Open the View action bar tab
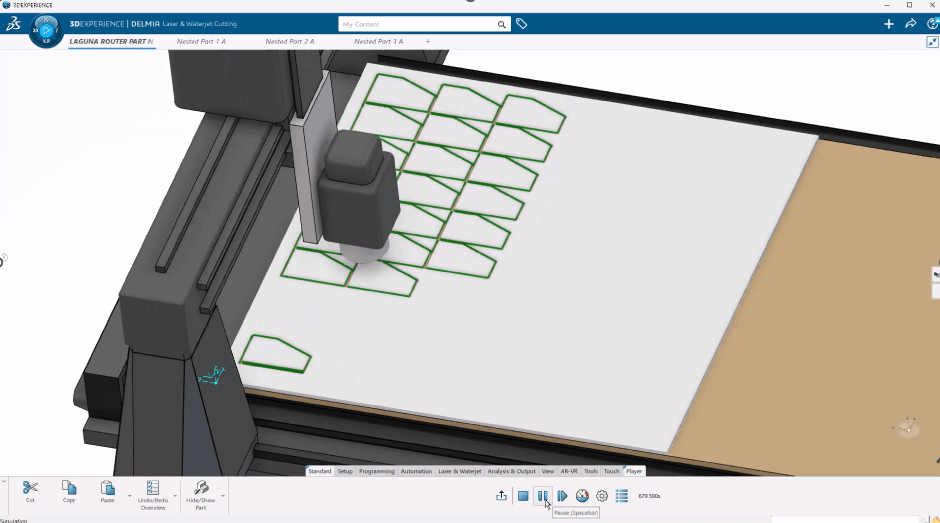Image resolution: width=940 pixels, height=523 pixels. [548, 471]
